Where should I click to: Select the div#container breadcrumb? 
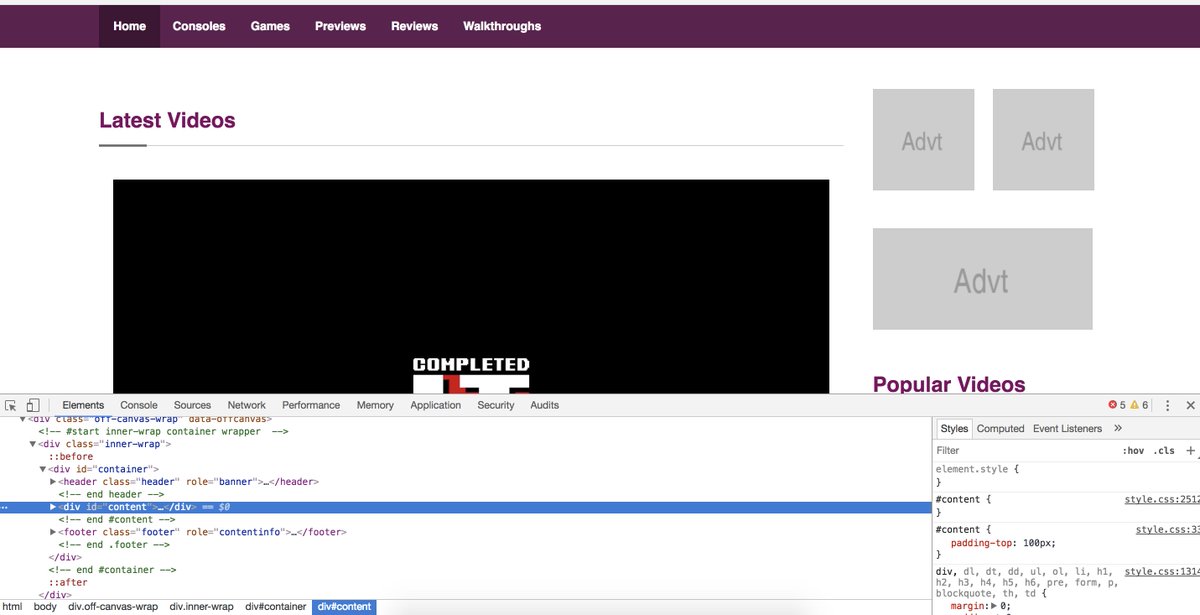pos(274,607)
